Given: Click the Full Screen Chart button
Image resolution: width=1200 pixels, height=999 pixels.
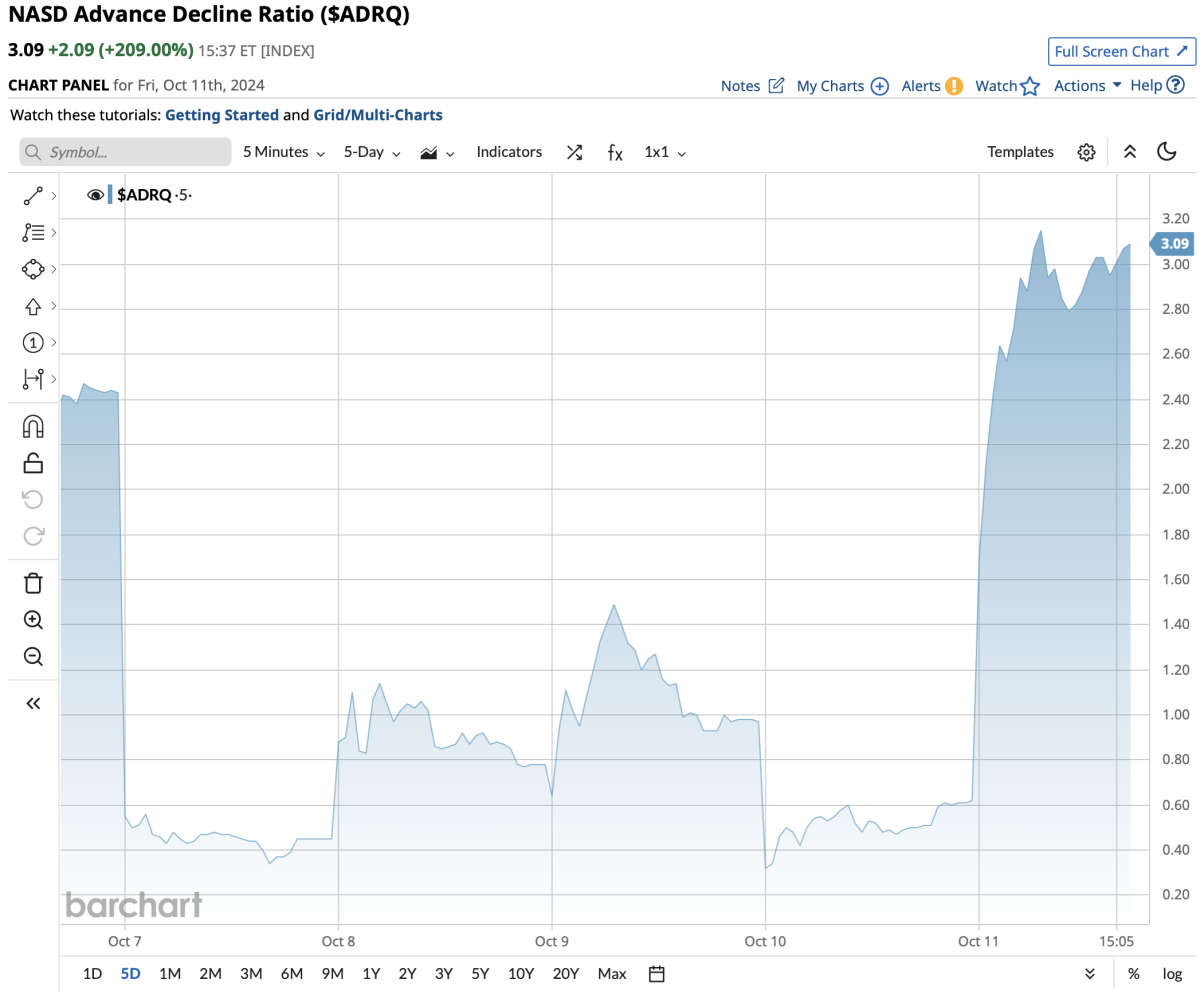Looking at the screenshot, I should click(1121, 51).
